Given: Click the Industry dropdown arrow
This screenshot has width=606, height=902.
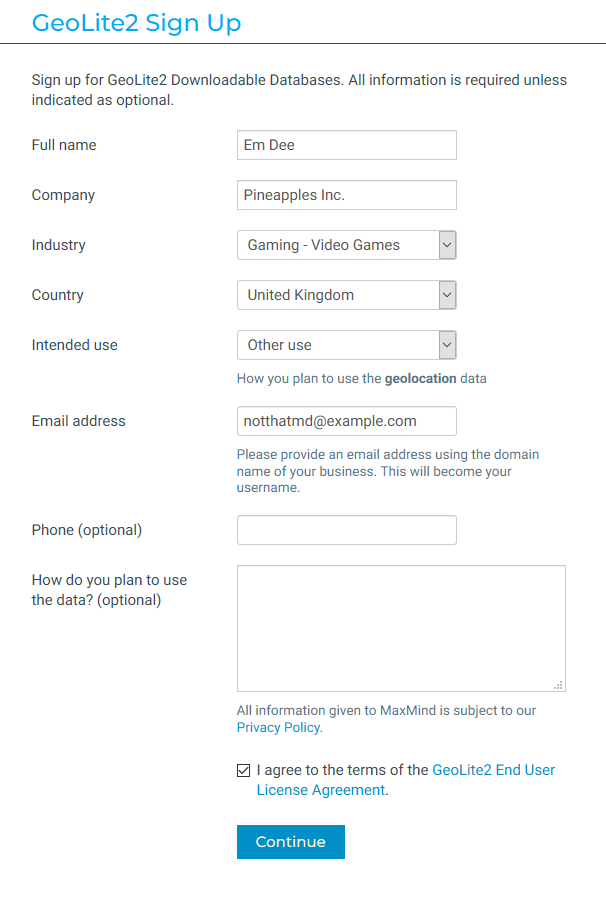Looking at the screenshot, I should coord(449,244).
